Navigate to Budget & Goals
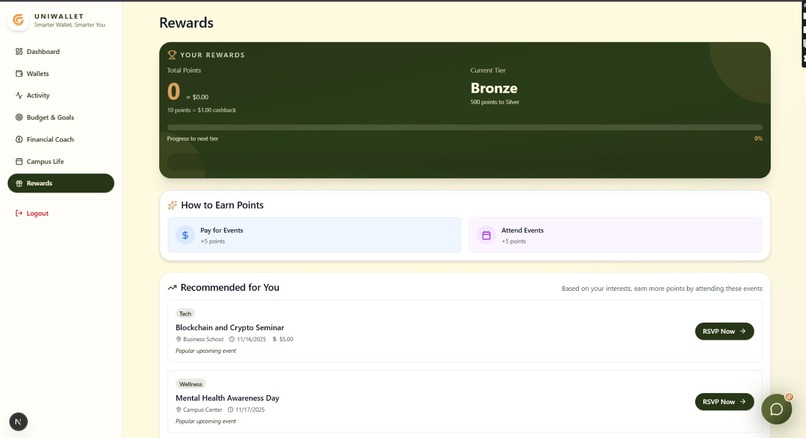Image resolution: width=806 pixels, height=438 pixels. click(61, 117)
